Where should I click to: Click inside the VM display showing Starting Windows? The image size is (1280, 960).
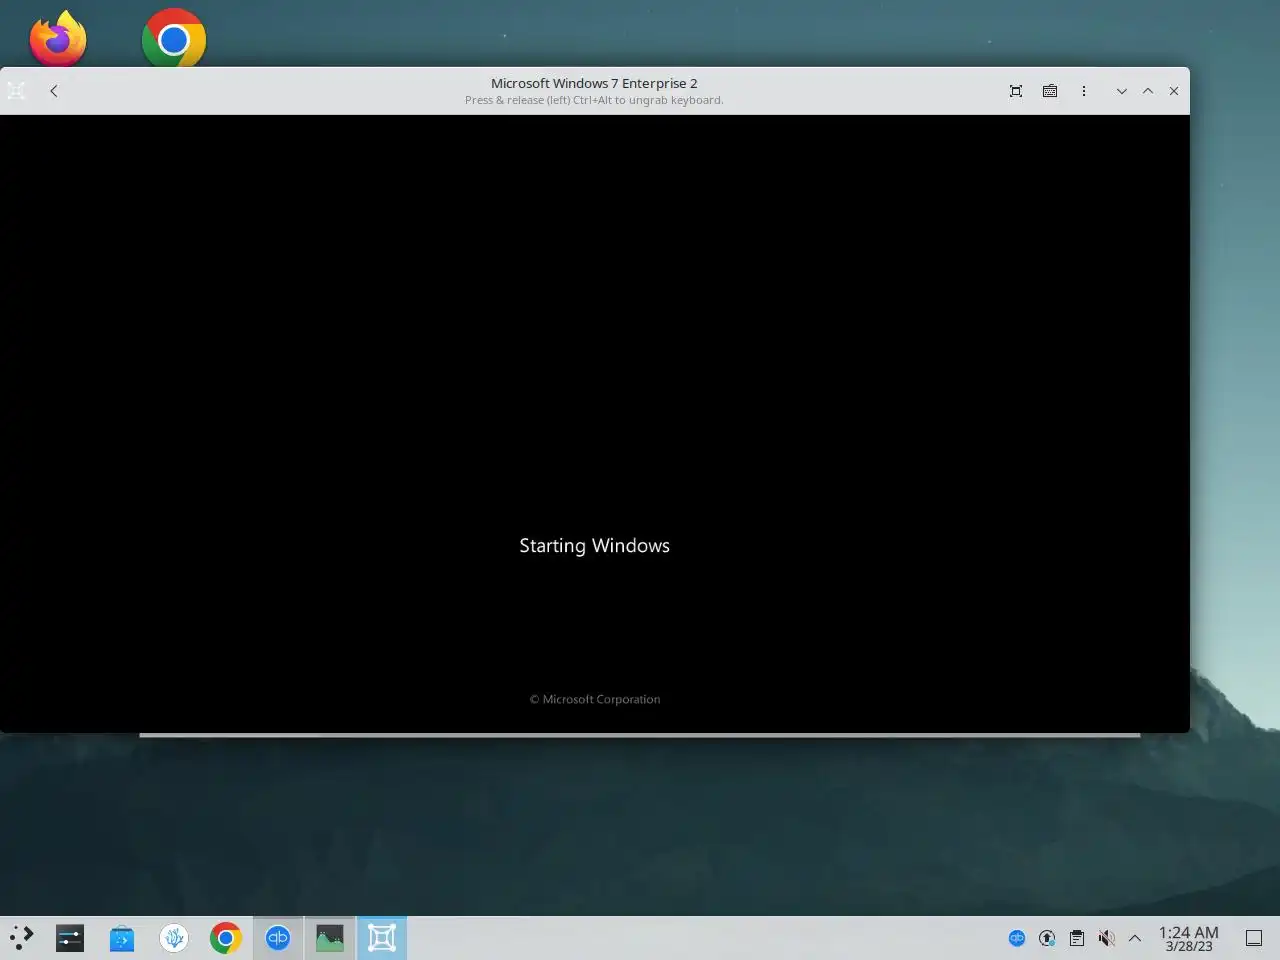(595, 423)
